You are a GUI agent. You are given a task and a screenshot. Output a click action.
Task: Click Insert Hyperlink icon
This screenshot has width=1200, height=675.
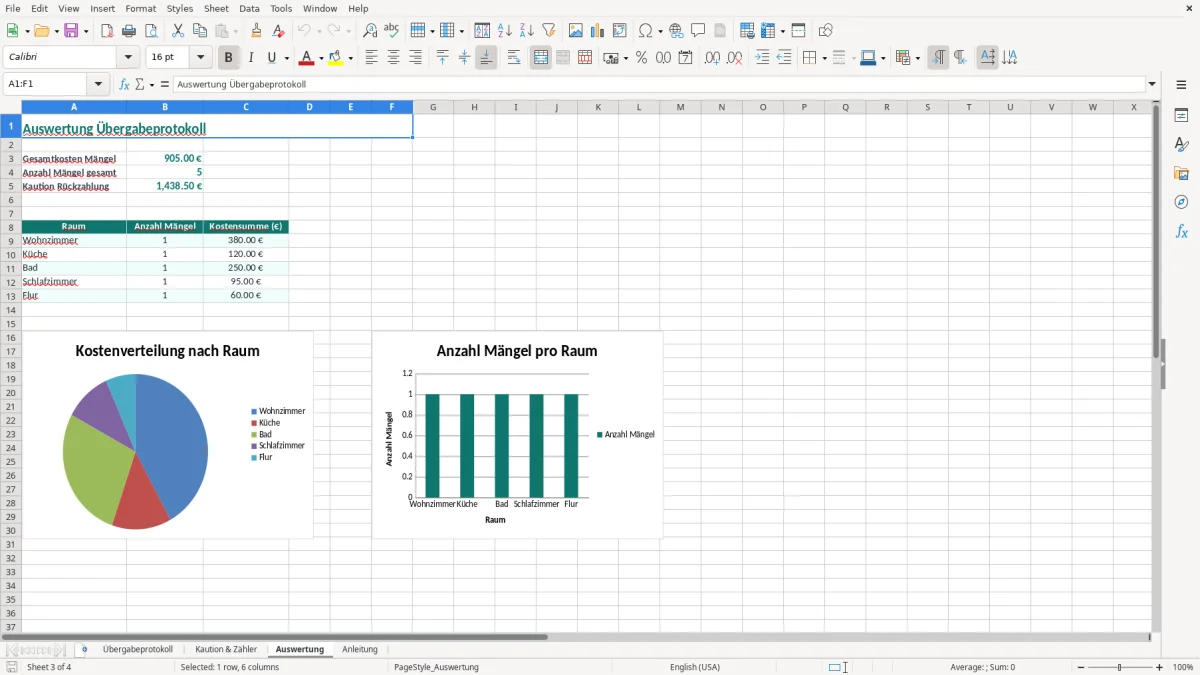point(676,31)
